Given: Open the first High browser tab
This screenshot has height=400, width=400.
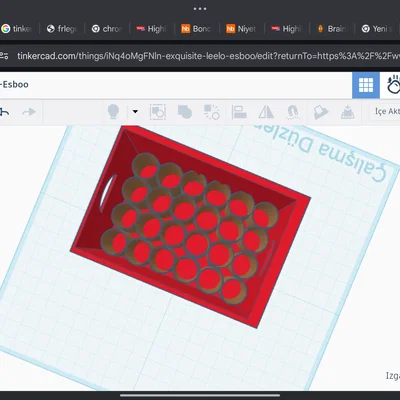Looking at the screenshot, I should tap(152, 29).
